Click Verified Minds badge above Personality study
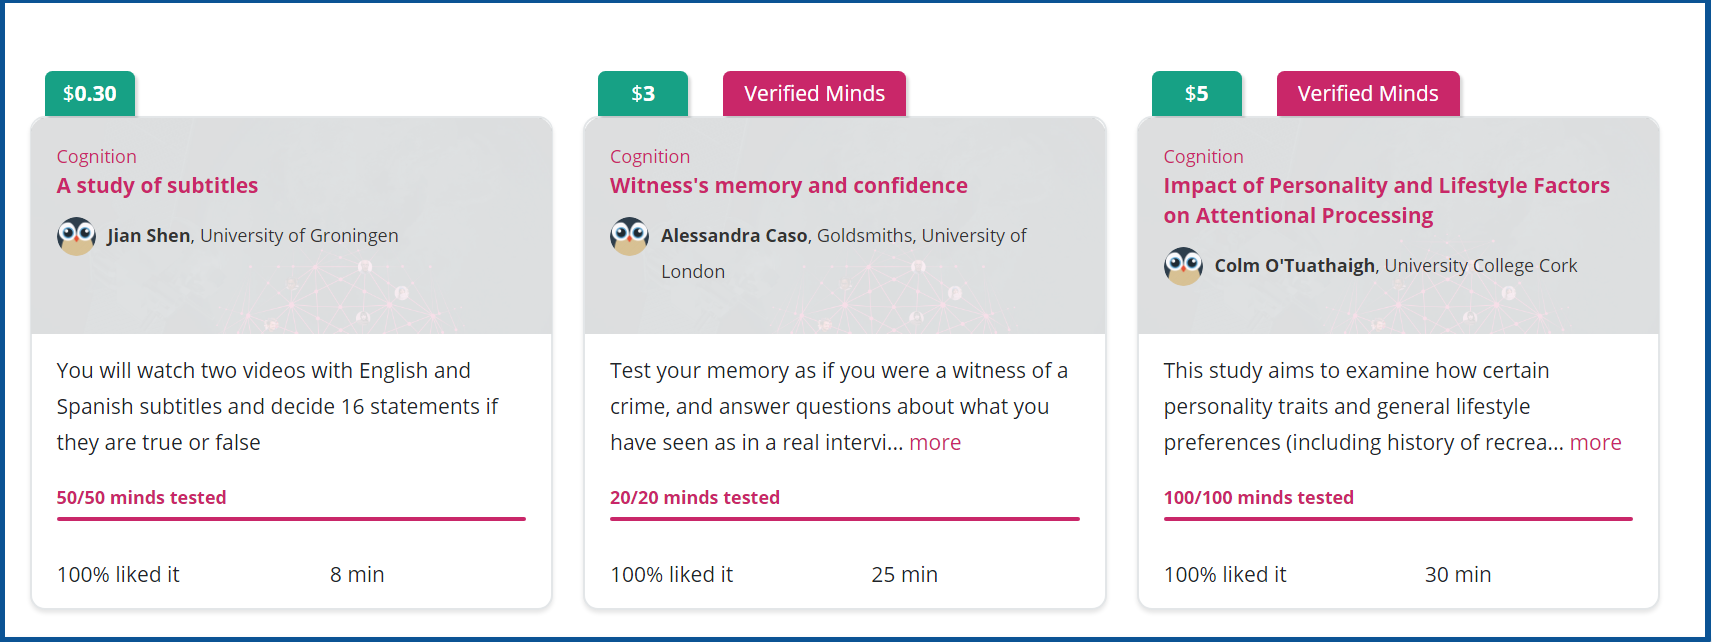Viewport: 1712px width, 642px height. tap(1368, 94)
